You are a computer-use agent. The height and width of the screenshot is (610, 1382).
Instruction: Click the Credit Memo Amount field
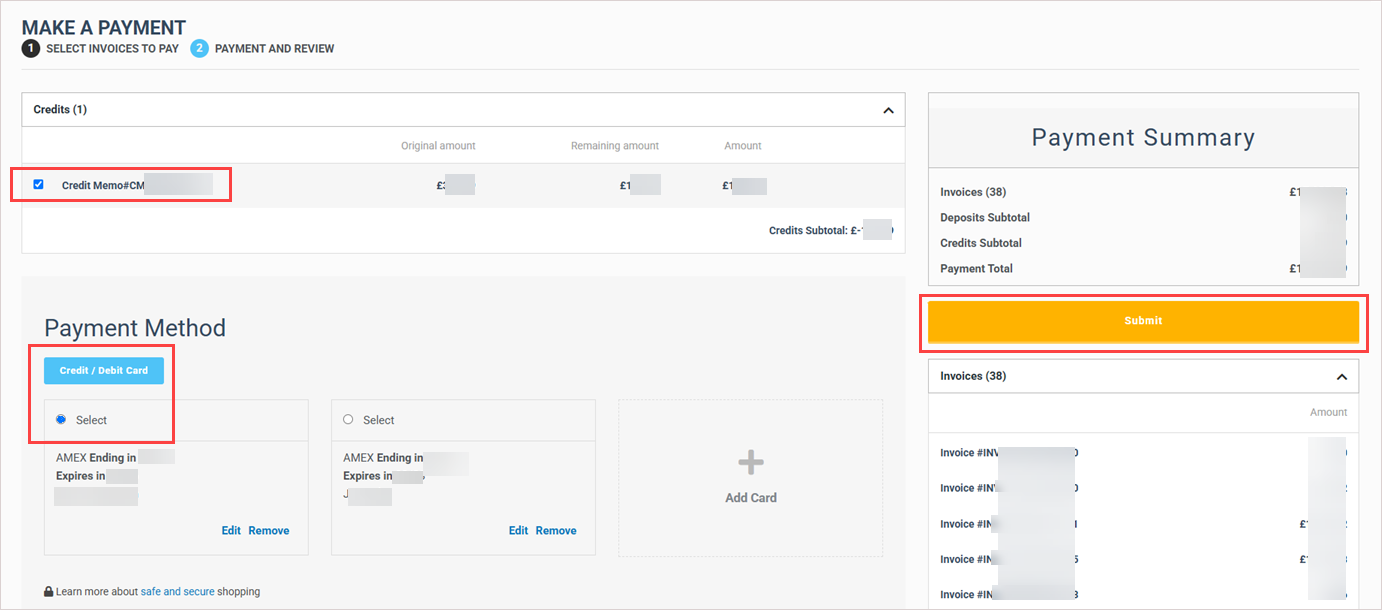coord(743,185)
